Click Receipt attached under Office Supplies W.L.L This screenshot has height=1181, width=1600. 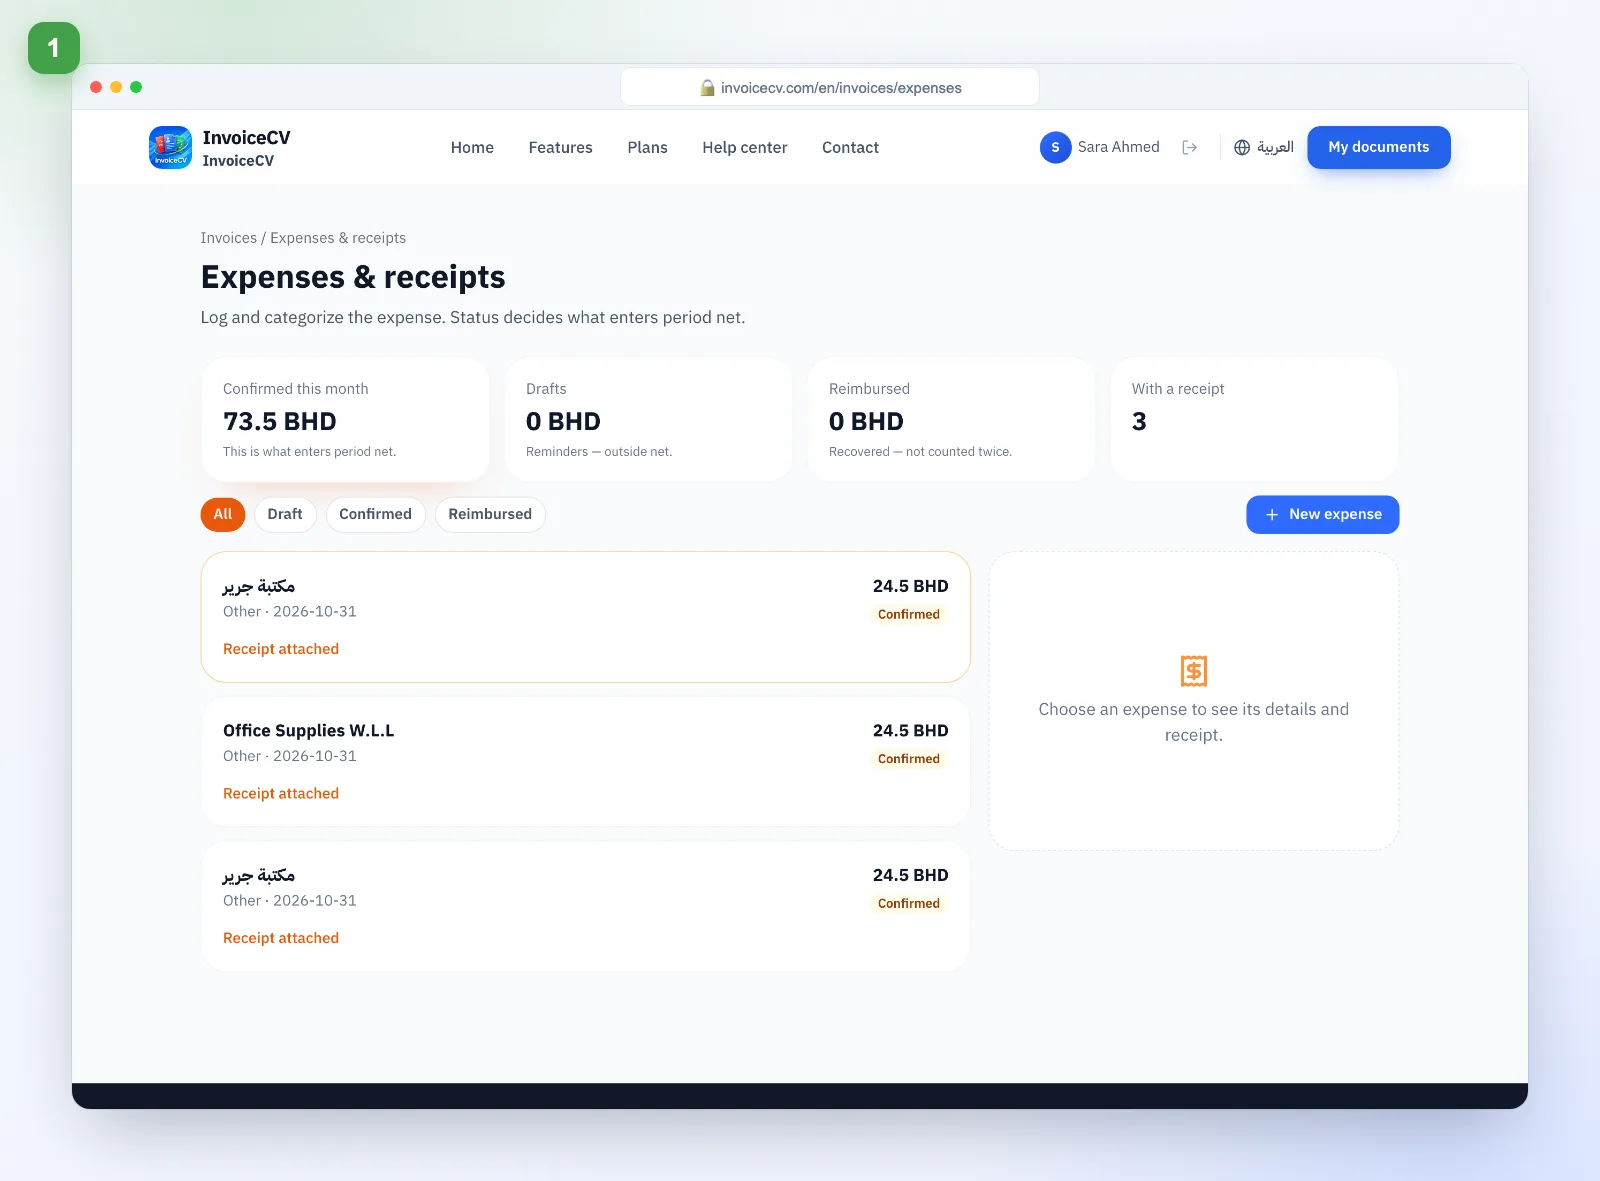click(281, 793)
